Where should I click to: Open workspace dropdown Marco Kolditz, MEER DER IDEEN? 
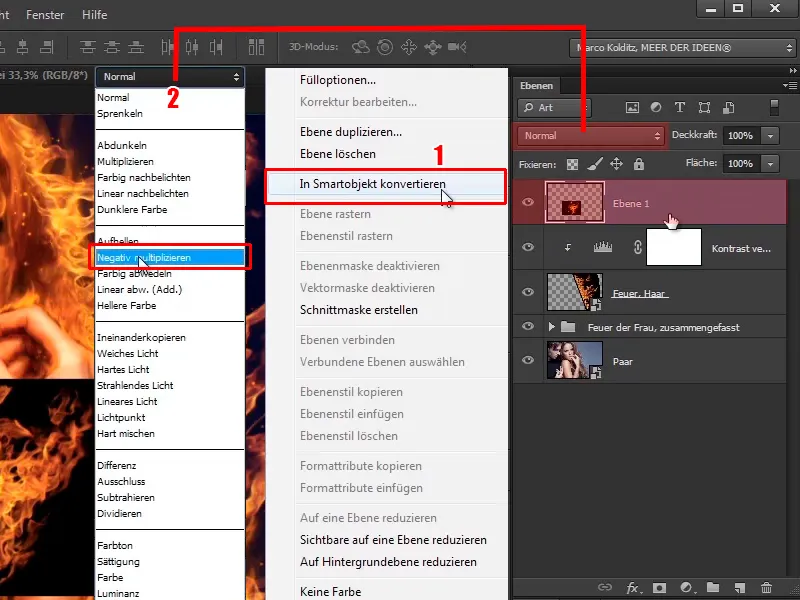coord(683,48)
